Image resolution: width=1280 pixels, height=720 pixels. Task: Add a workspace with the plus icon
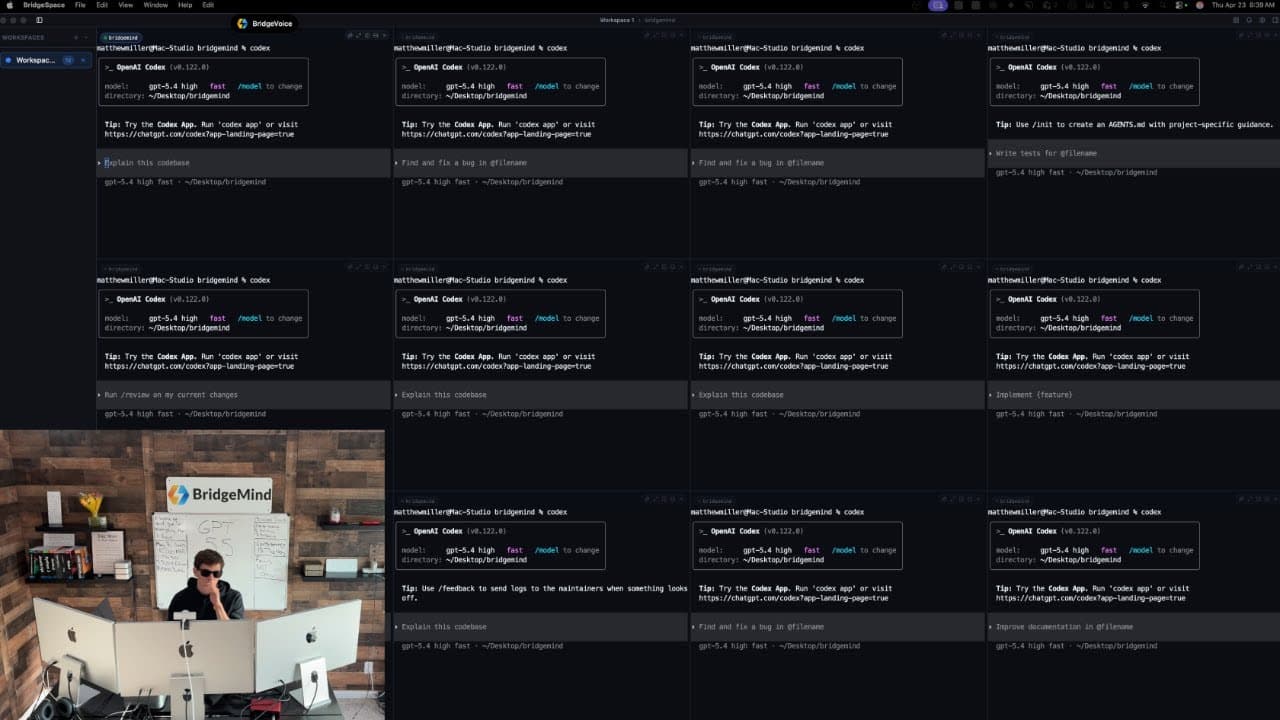(x=75, y=38)
